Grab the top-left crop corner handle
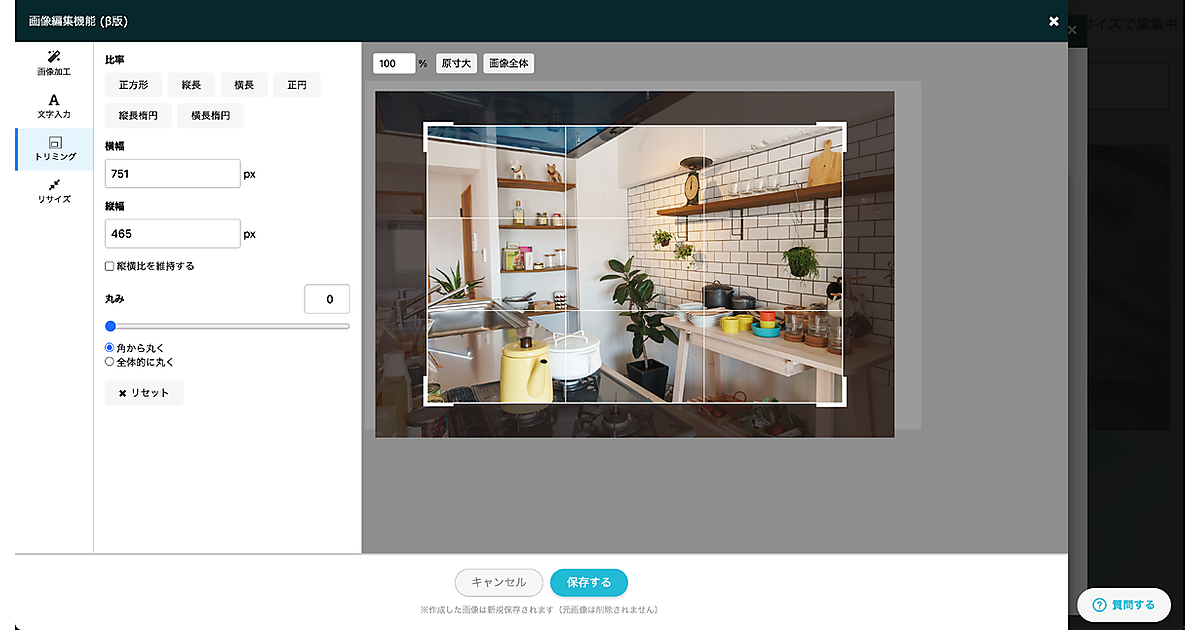Viewport: 1200px width, 630px height. click(x=429, y=126)
